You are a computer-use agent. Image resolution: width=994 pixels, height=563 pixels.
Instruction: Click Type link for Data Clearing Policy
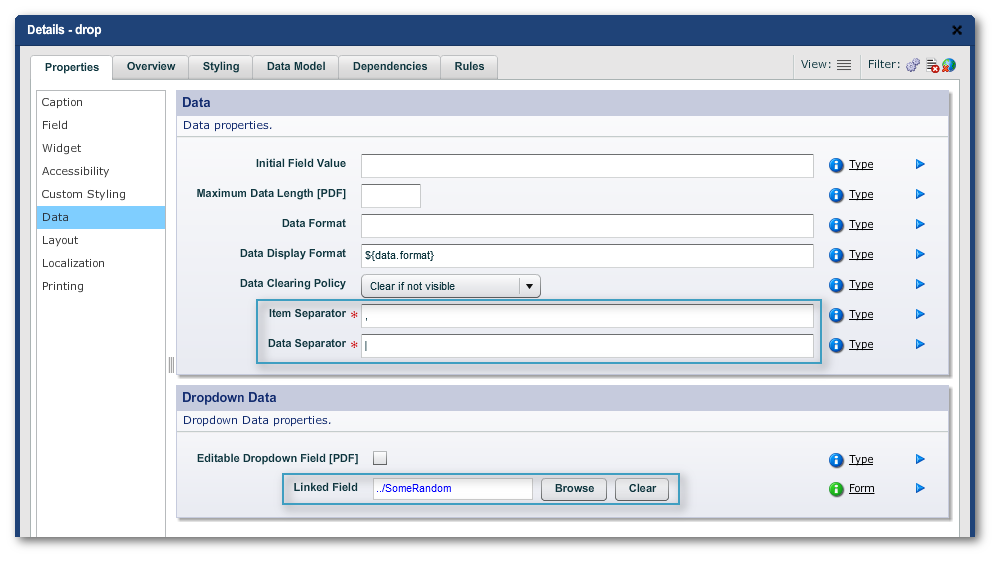861,284
